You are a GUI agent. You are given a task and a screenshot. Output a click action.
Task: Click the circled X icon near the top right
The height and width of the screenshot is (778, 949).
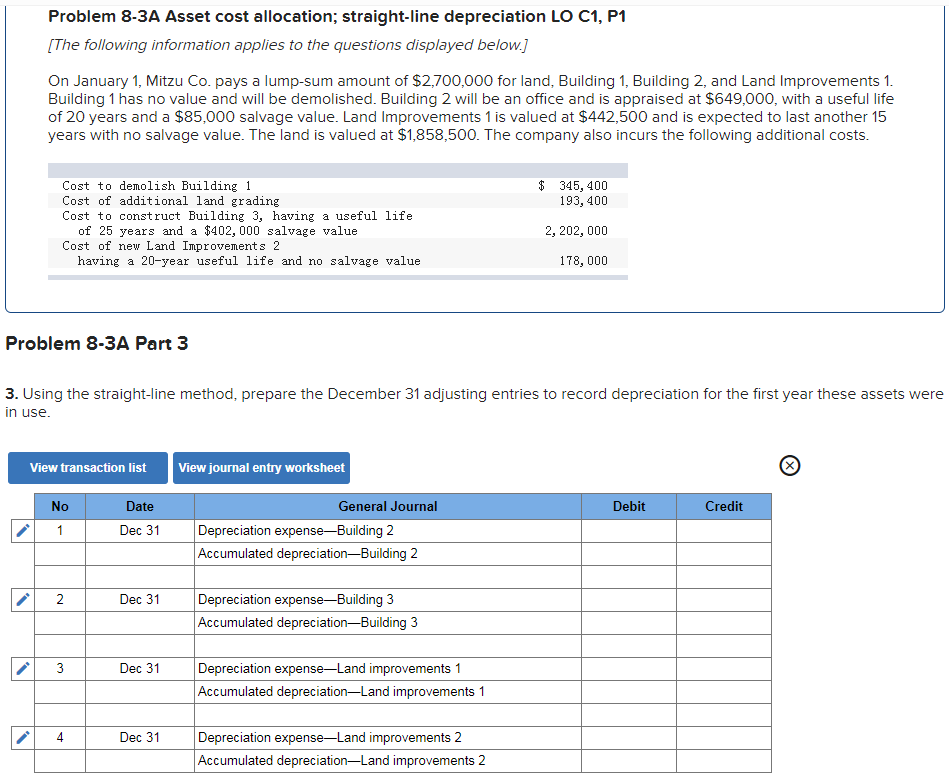click(789, 464)
